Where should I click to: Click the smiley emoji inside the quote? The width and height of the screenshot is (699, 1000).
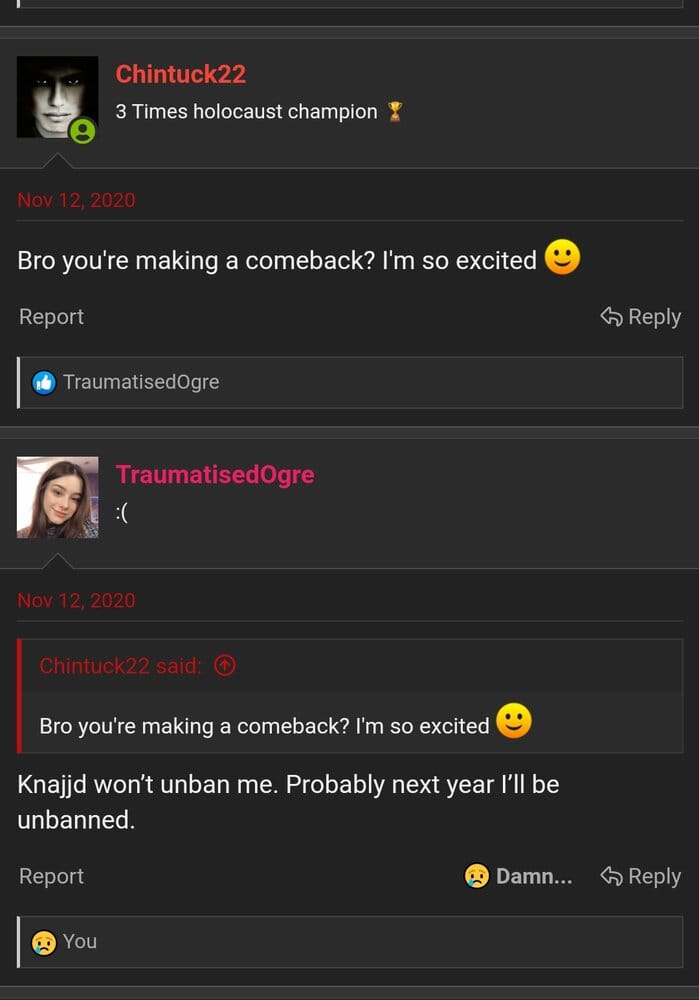pos(514,722)
